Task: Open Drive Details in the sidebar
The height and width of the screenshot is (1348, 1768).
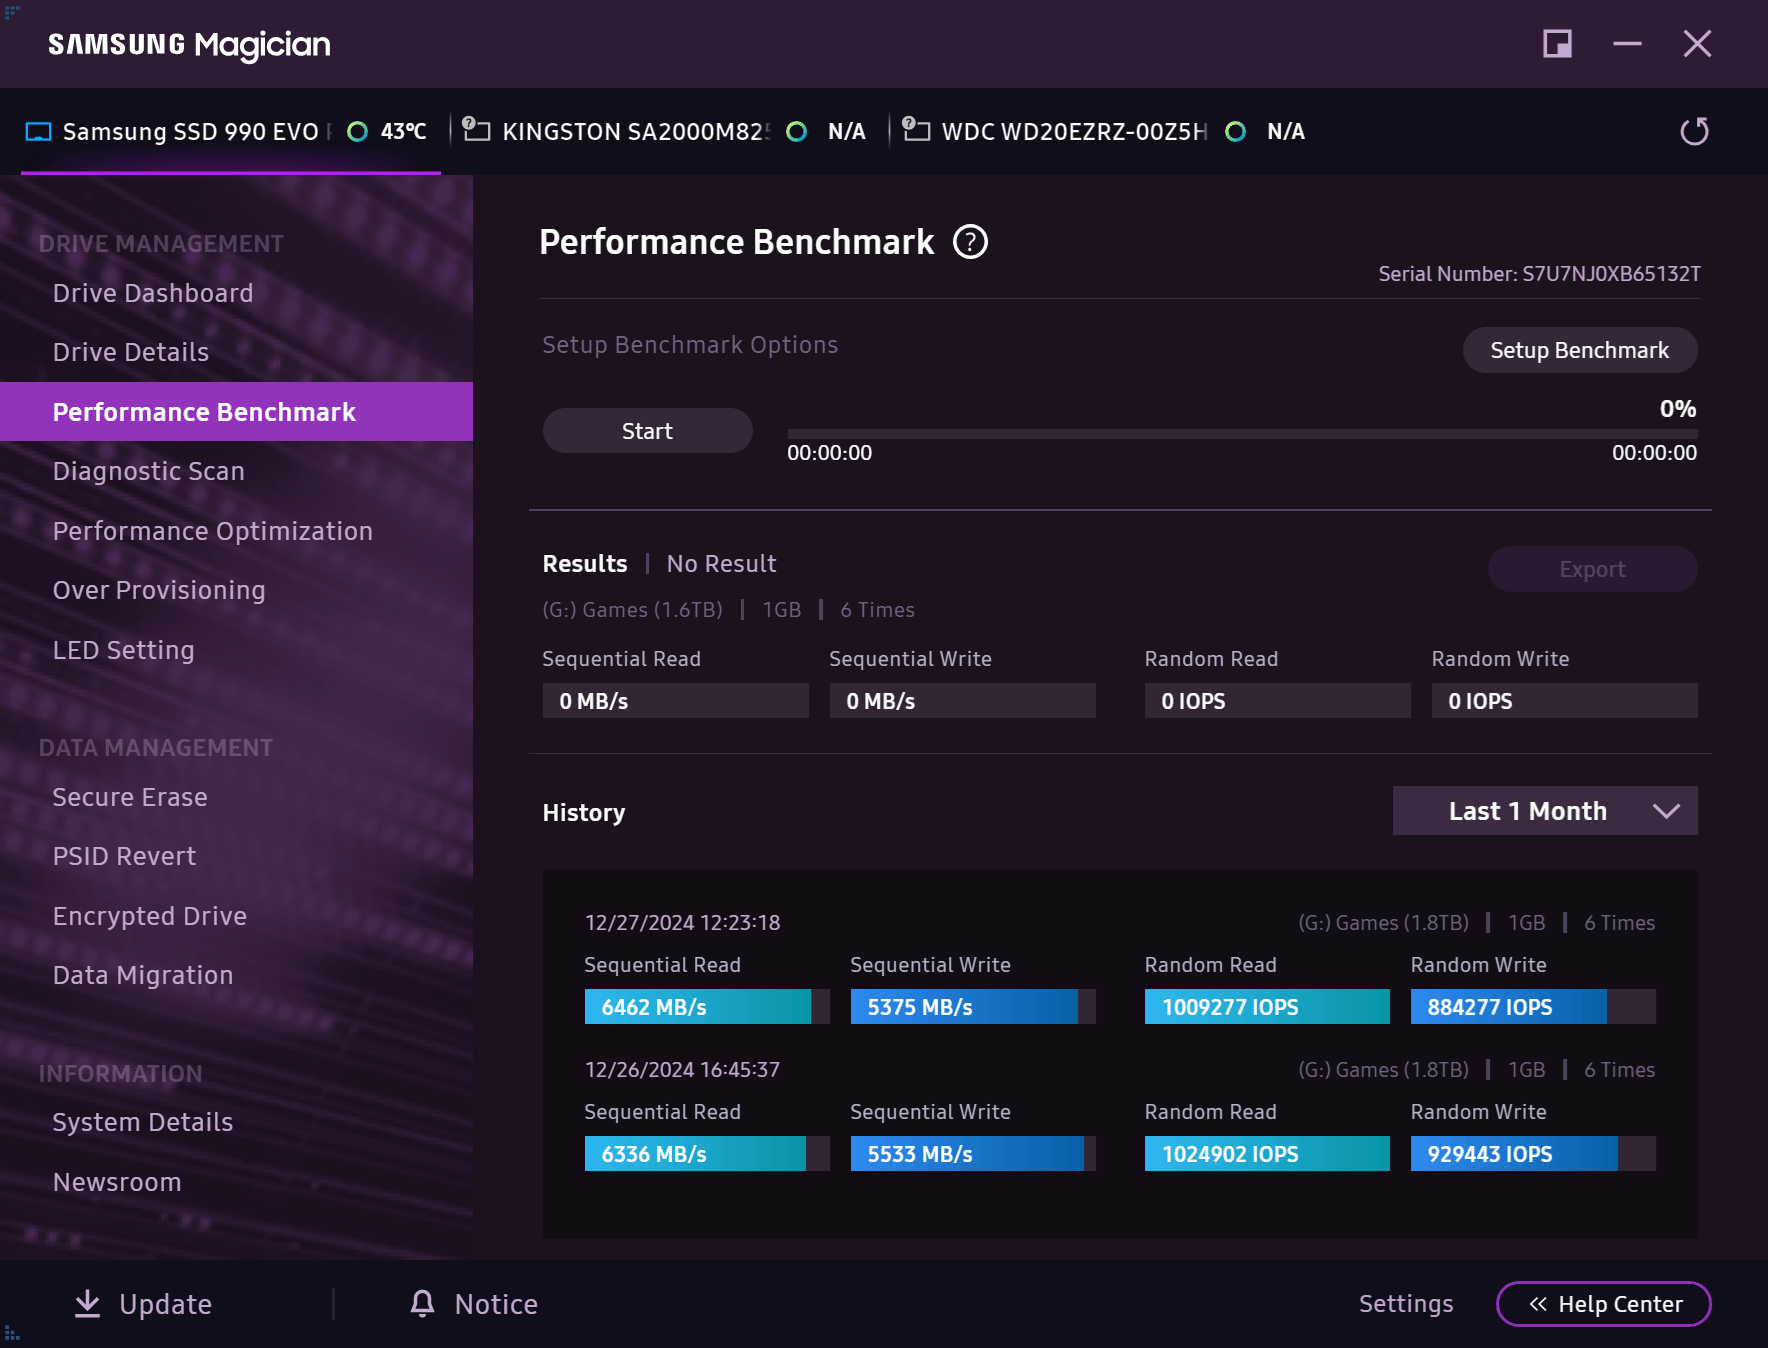Action: pyautogui.click(x=131, y=352)
